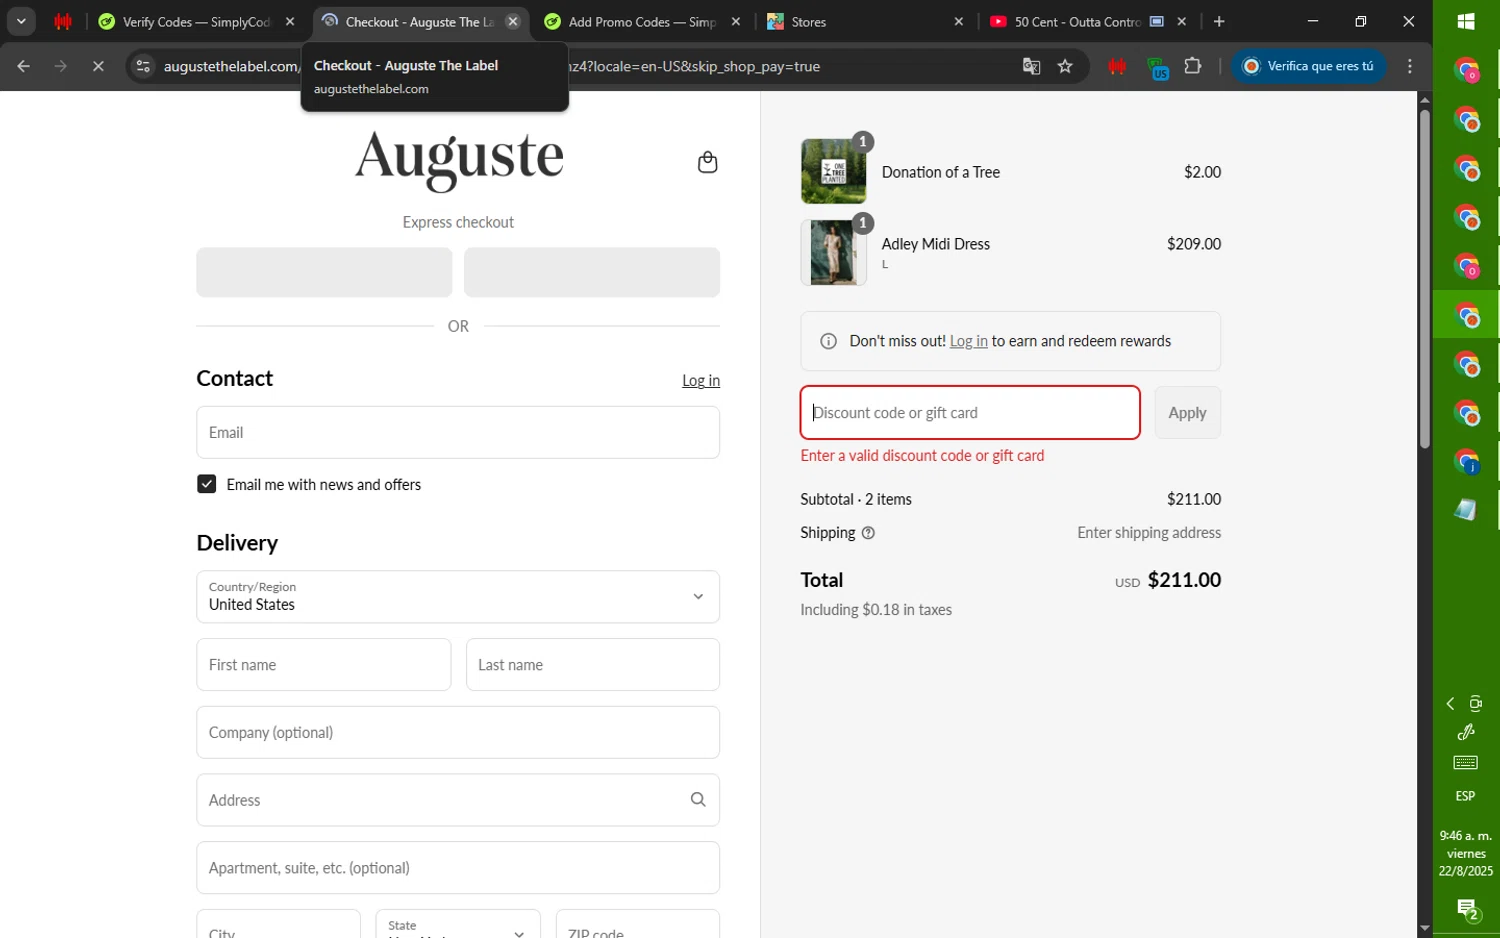Click the ESP language indicator

(x=1465, y=796)
